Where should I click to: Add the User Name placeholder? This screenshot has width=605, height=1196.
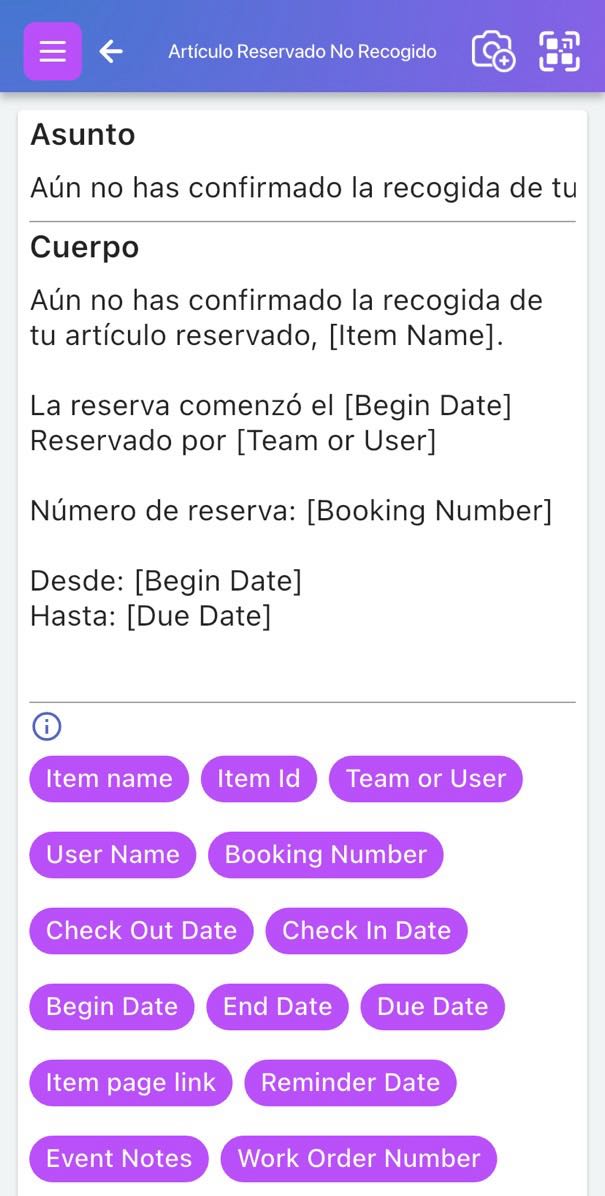pos(112,854)
